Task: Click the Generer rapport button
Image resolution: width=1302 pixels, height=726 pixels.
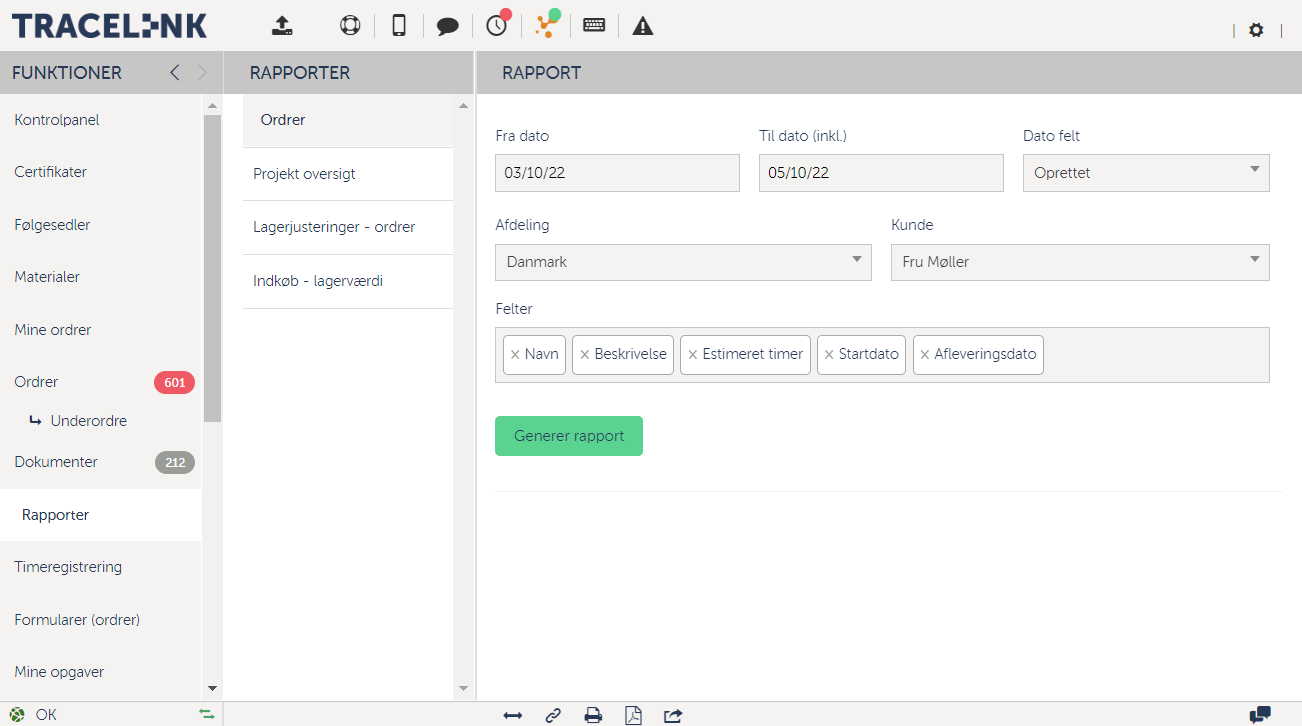Action: [x=568, y=436]
